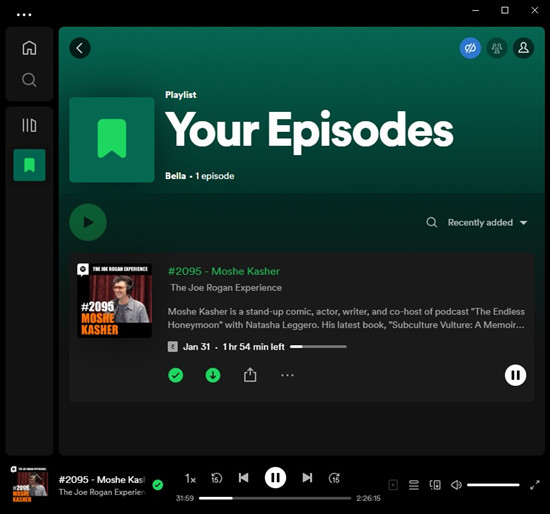Open Bella's profile link
Viewport: 550px width, 514px height.
pos(175,176)
